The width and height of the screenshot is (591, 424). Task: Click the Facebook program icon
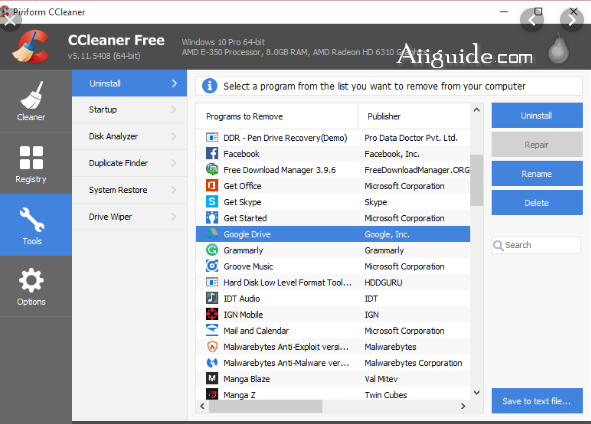[212, 153]
